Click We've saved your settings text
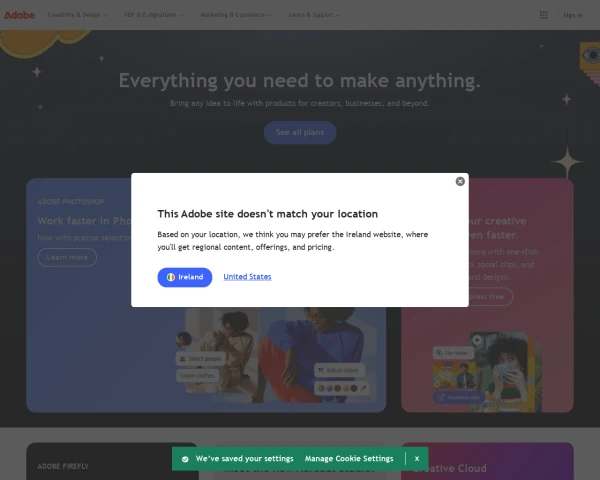Screen dimensions: 600x480 pos(245,459)
